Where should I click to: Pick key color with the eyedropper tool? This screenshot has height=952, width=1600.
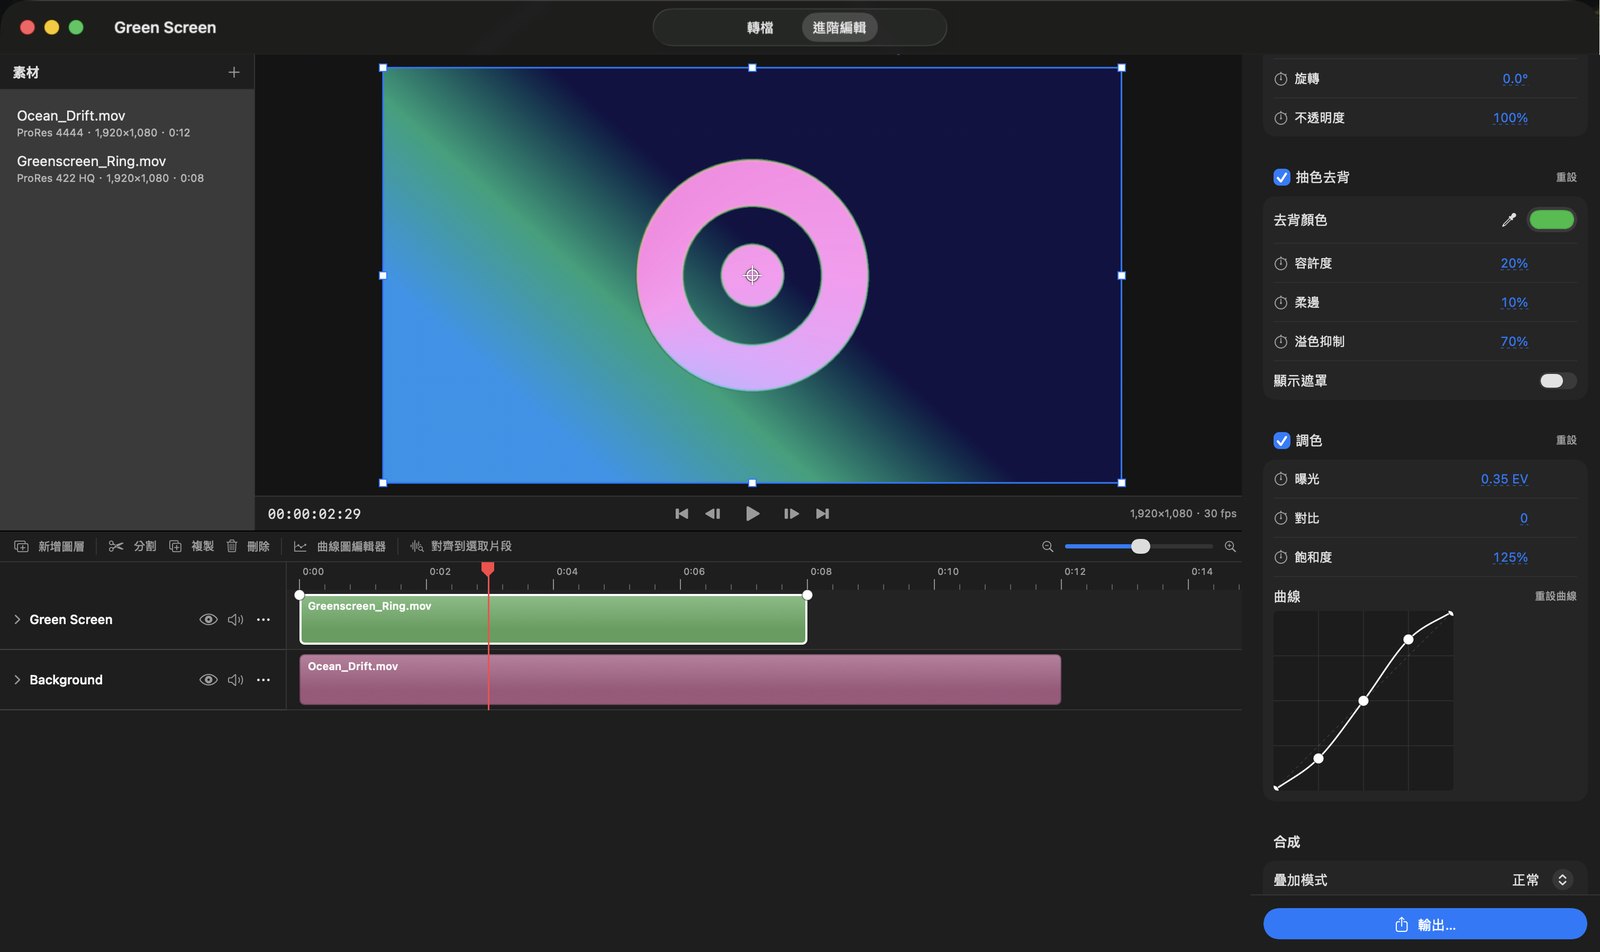[x=1509, y=220]
